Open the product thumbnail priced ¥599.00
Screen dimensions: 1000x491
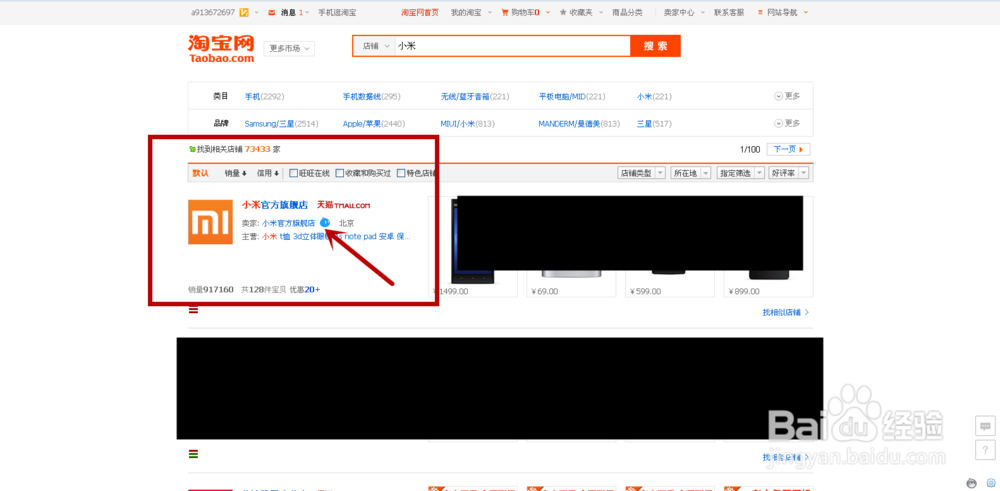tap(670, 246)
